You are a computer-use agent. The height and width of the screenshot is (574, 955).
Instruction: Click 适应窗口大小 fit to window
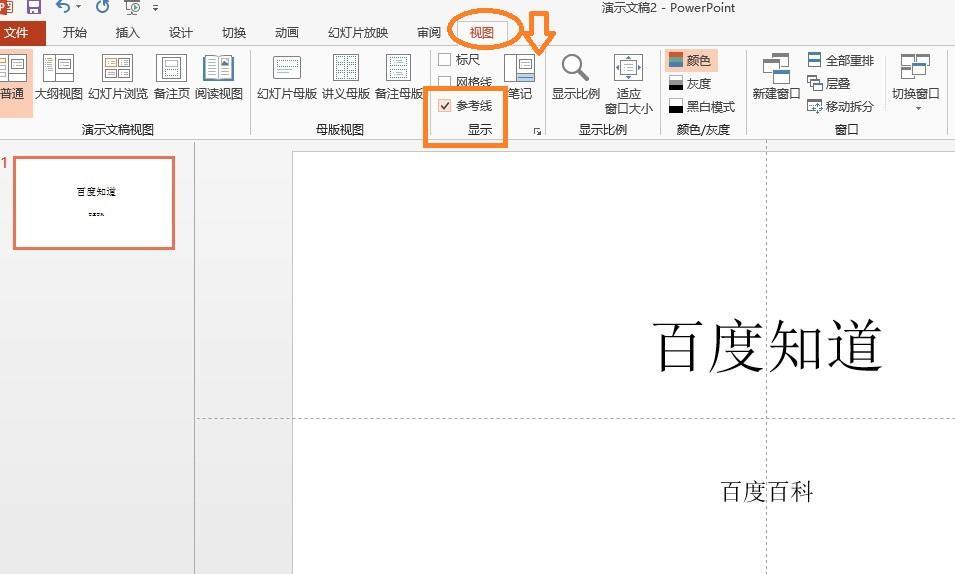(629, 84)
